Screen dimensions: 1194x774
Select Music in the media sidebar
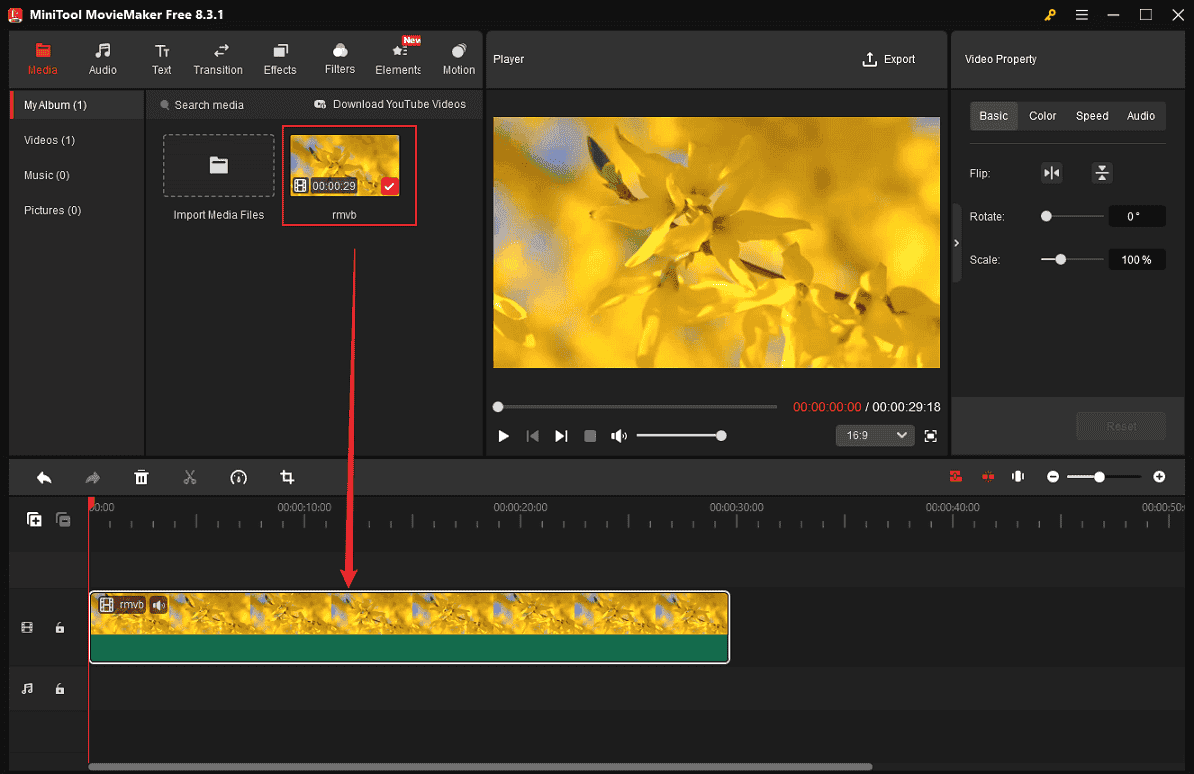(x=46, y=175)
